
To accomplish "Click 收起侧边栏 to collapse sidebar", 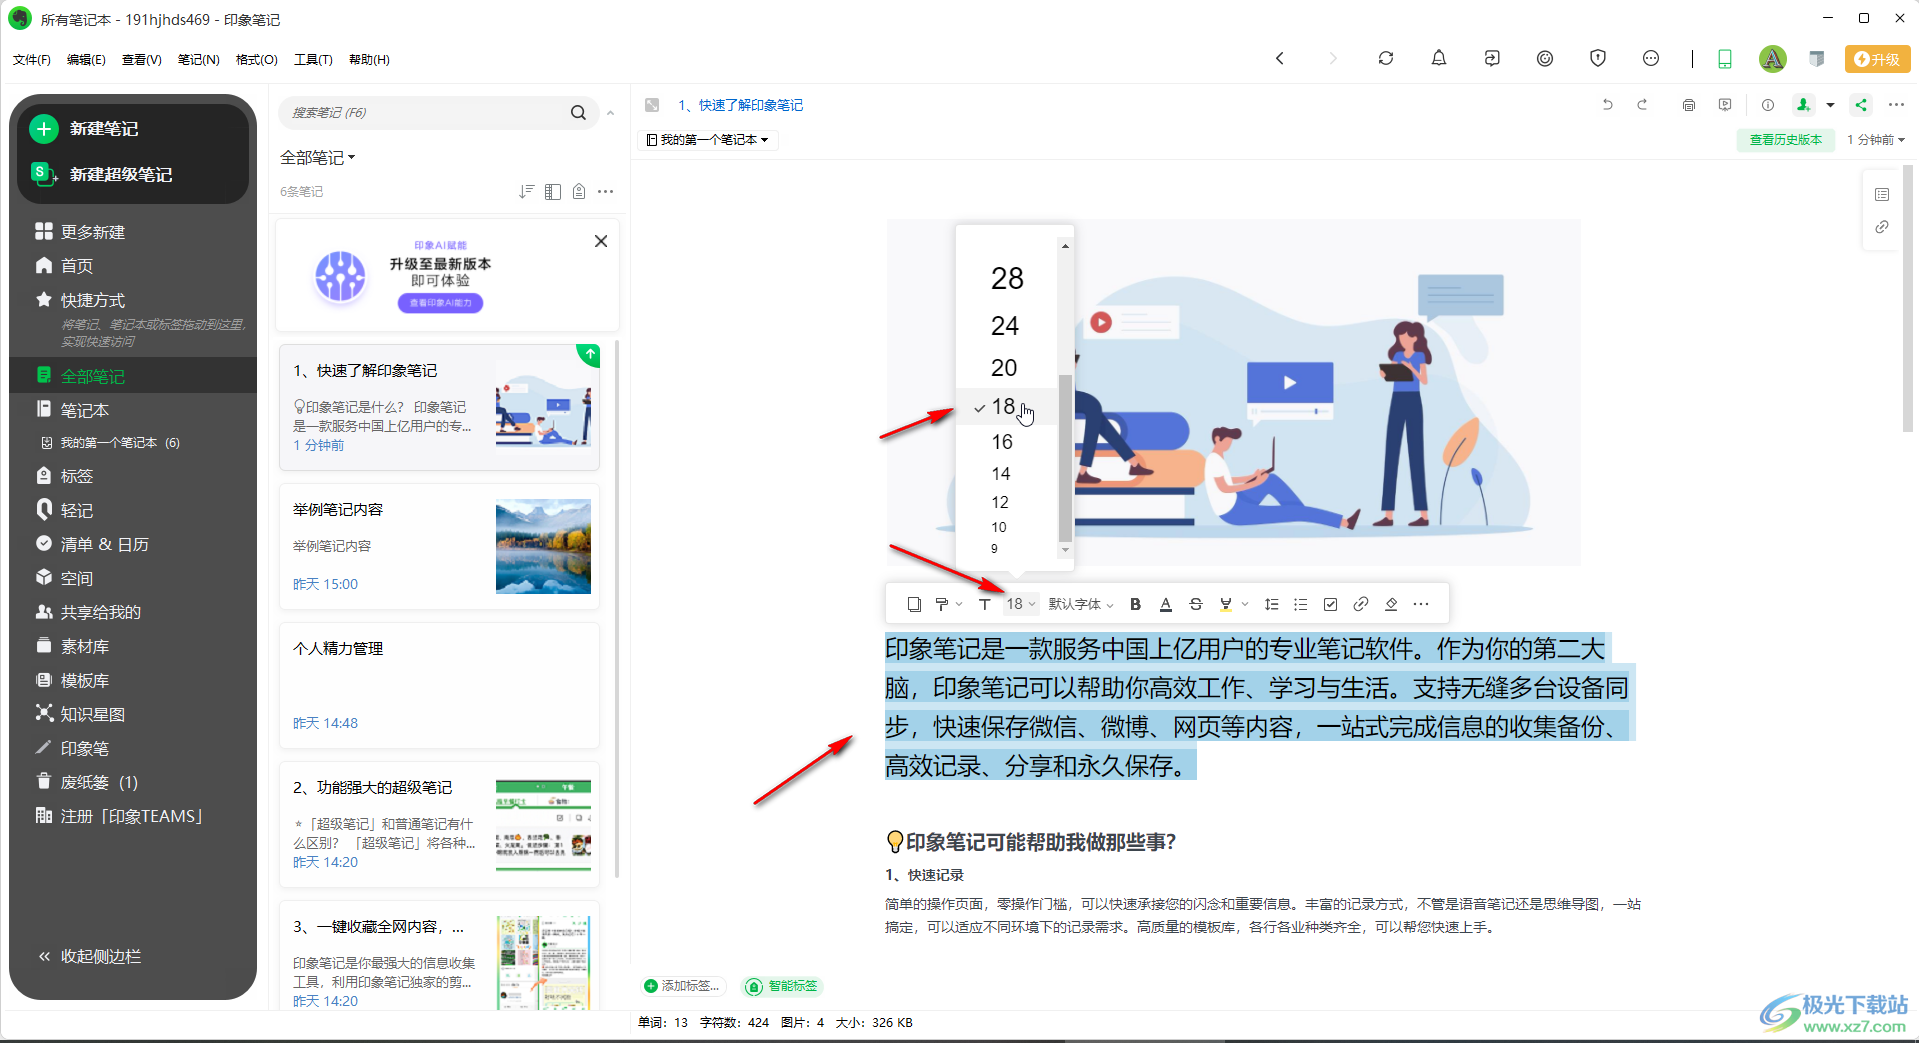I will (x=90, y=956).
